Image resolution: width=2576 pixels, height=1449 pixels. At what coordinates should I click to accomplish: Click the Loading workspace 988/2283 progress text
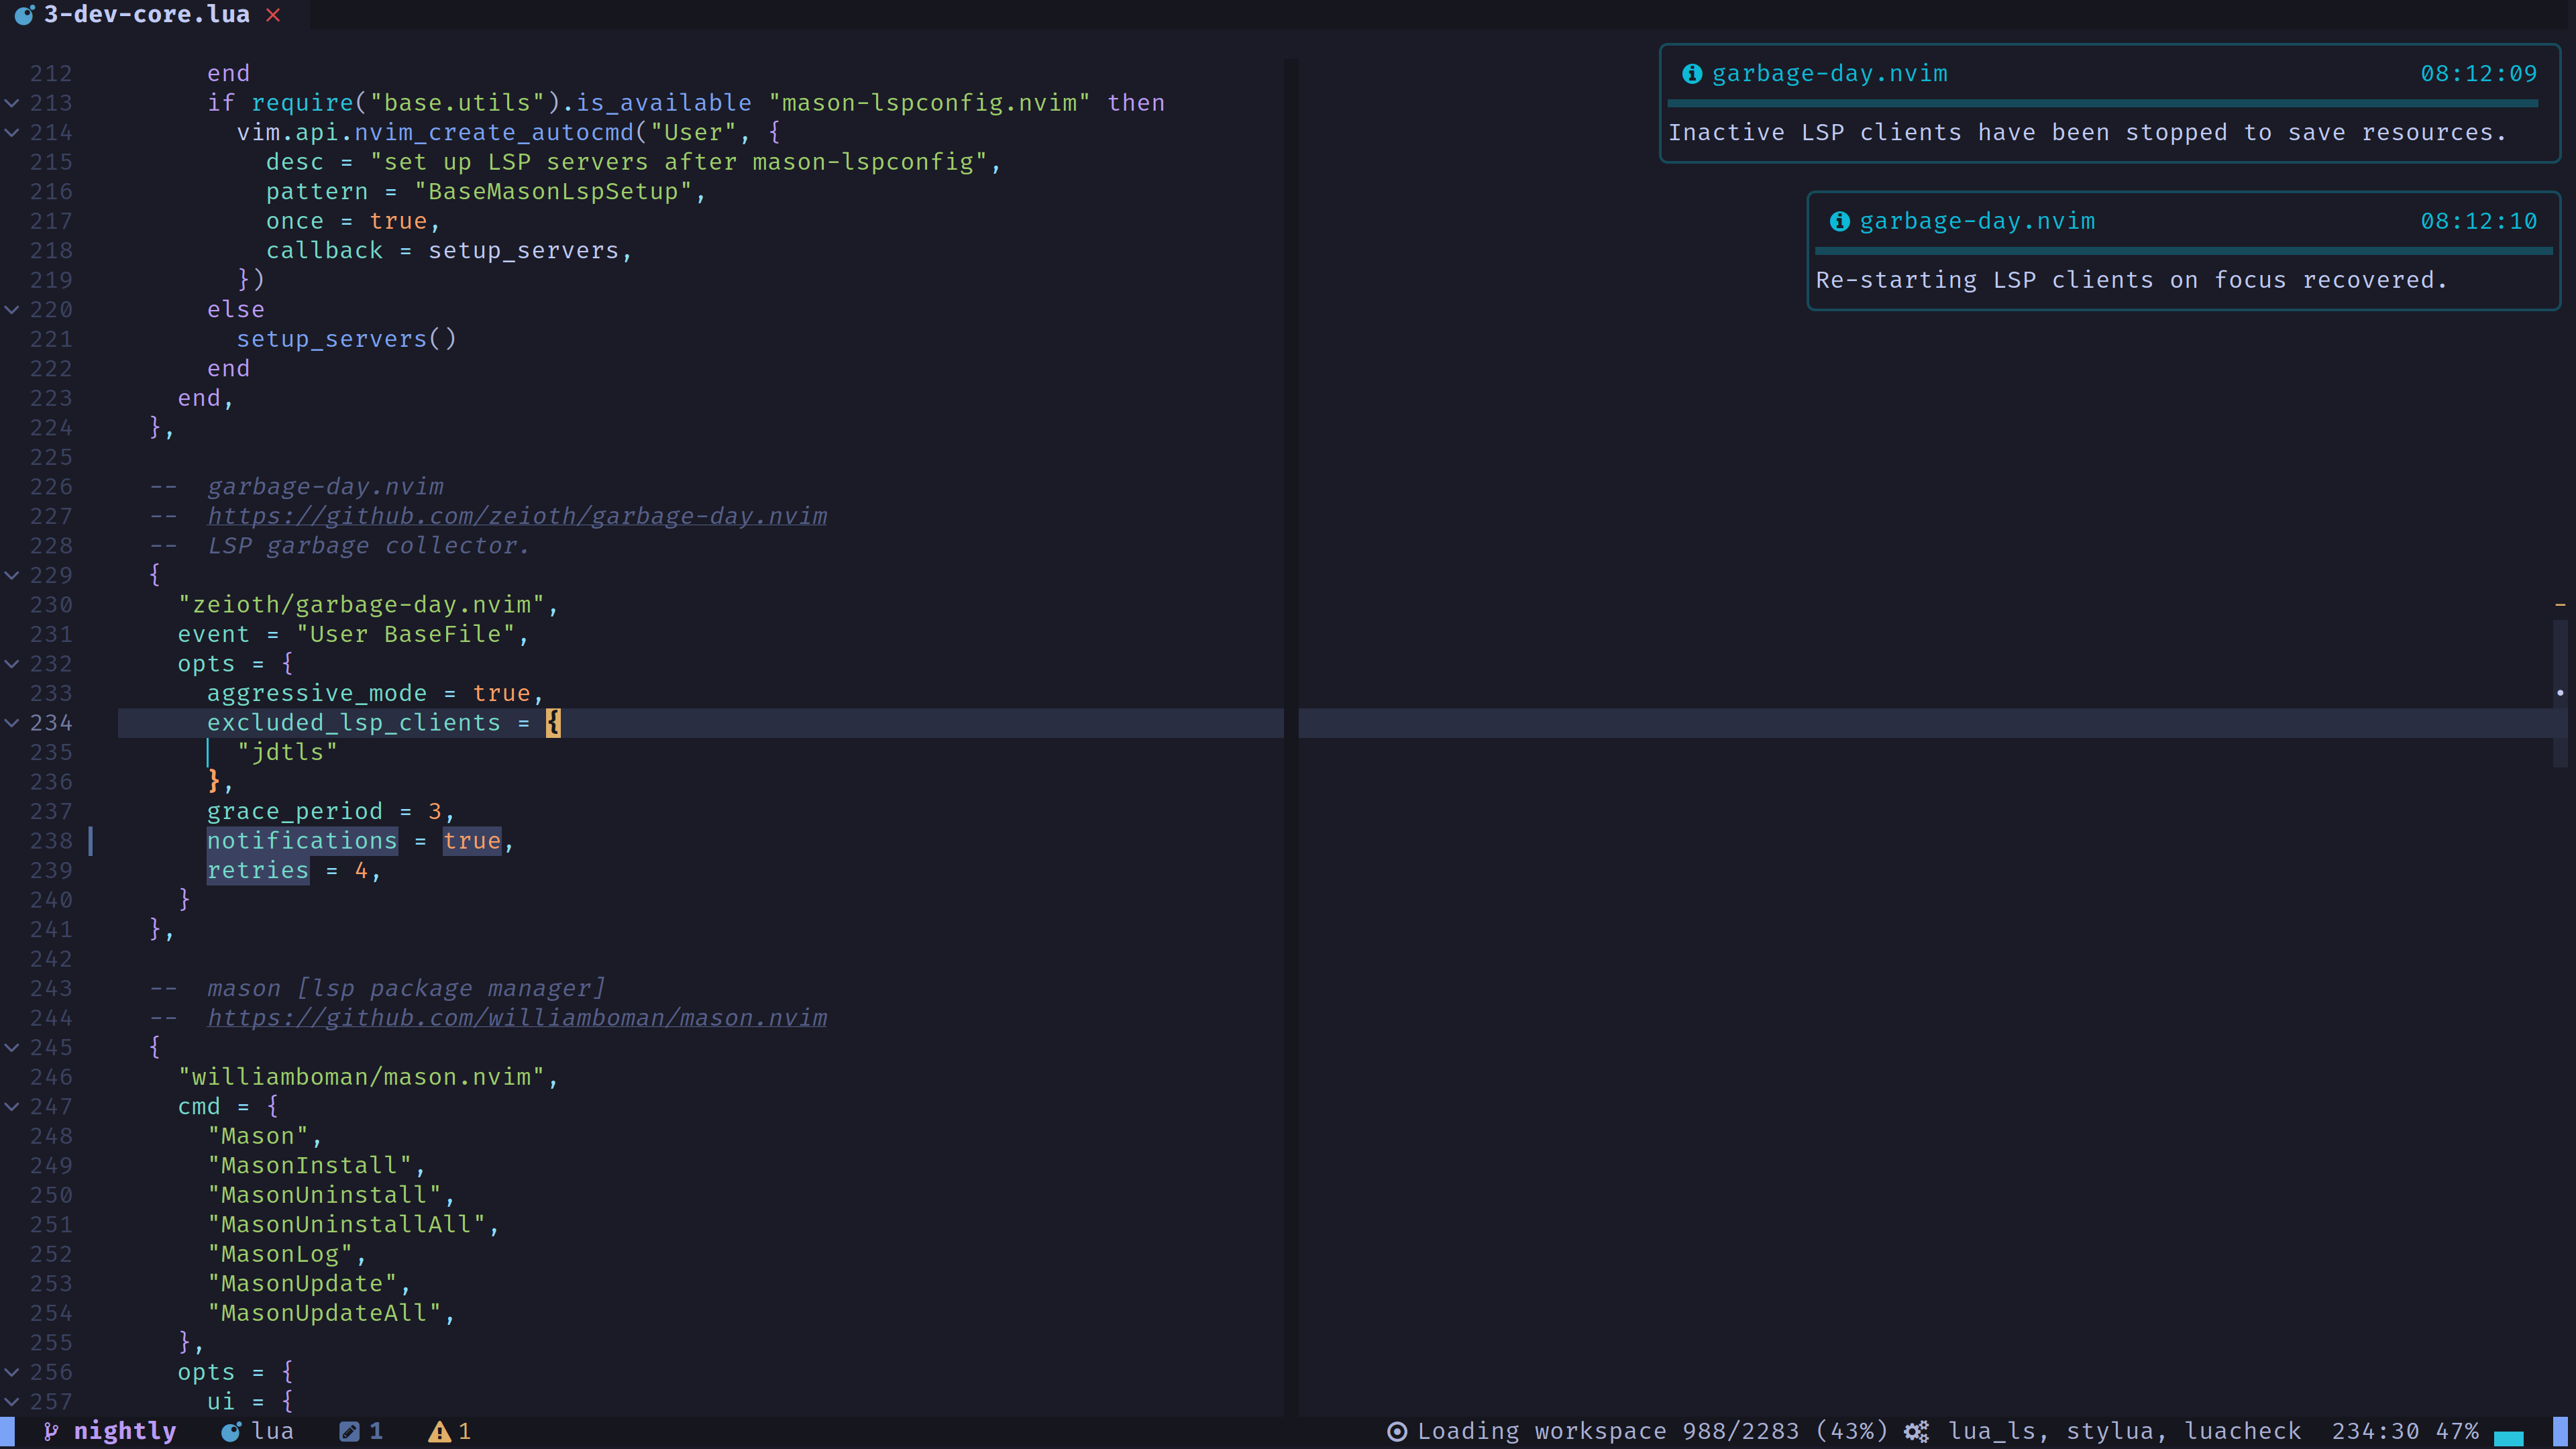1652,1431
